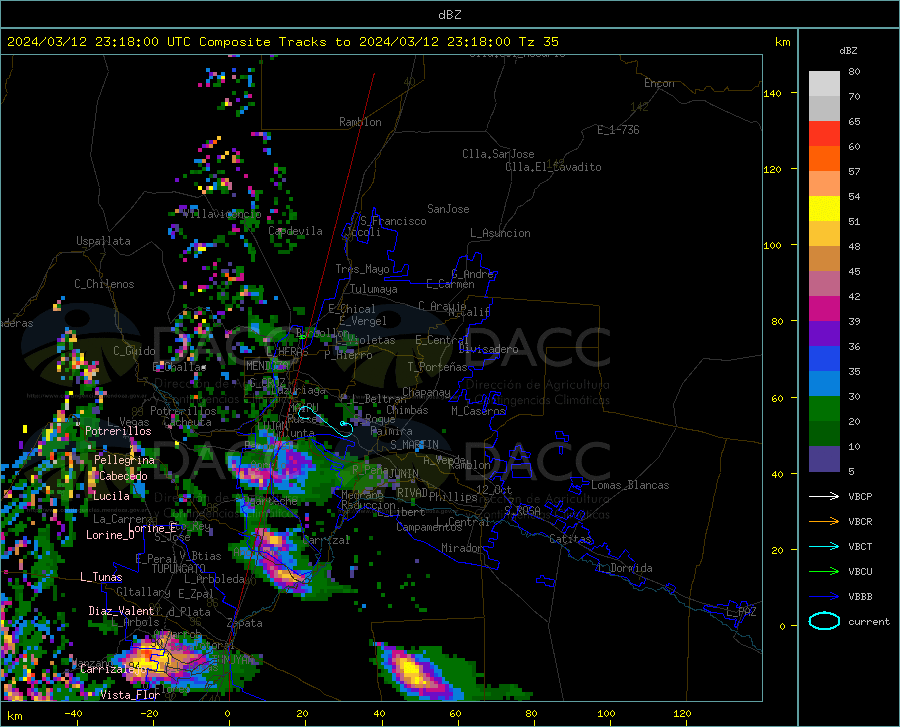
Task: Click the Uspallata map label
Action: (103, 241)
